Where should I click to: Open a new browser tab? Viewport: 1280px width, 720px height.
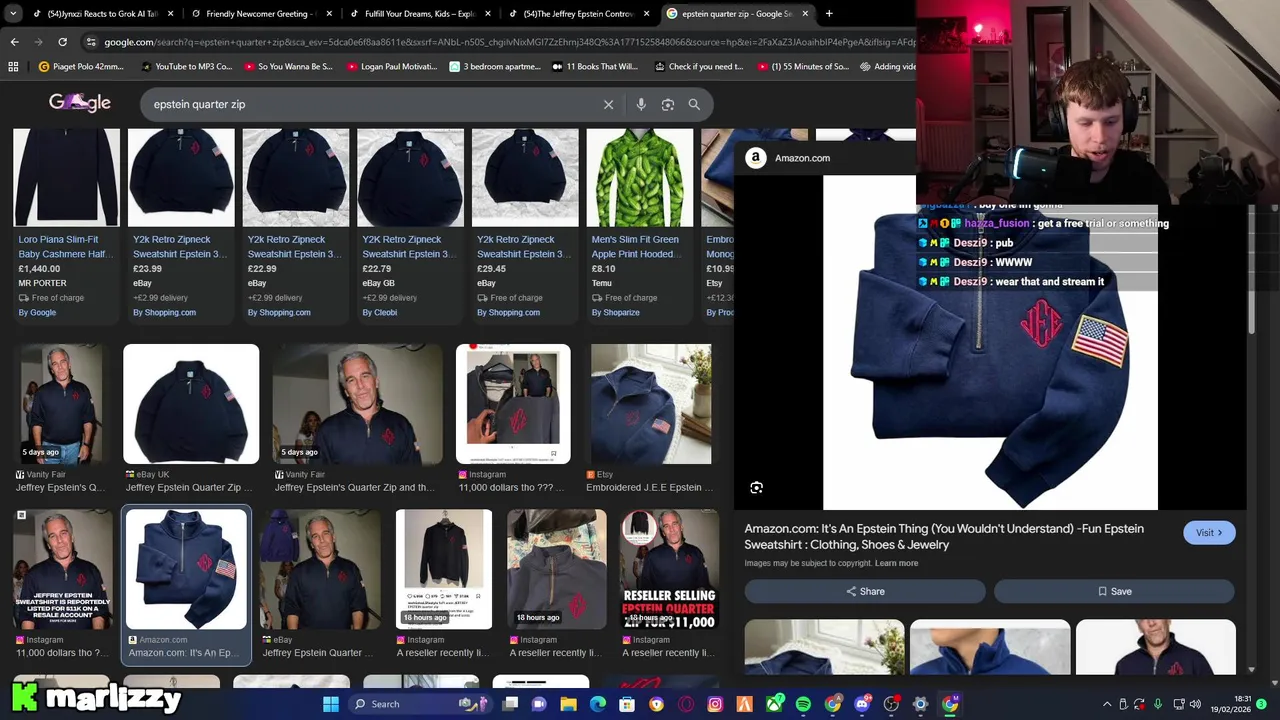829,14
